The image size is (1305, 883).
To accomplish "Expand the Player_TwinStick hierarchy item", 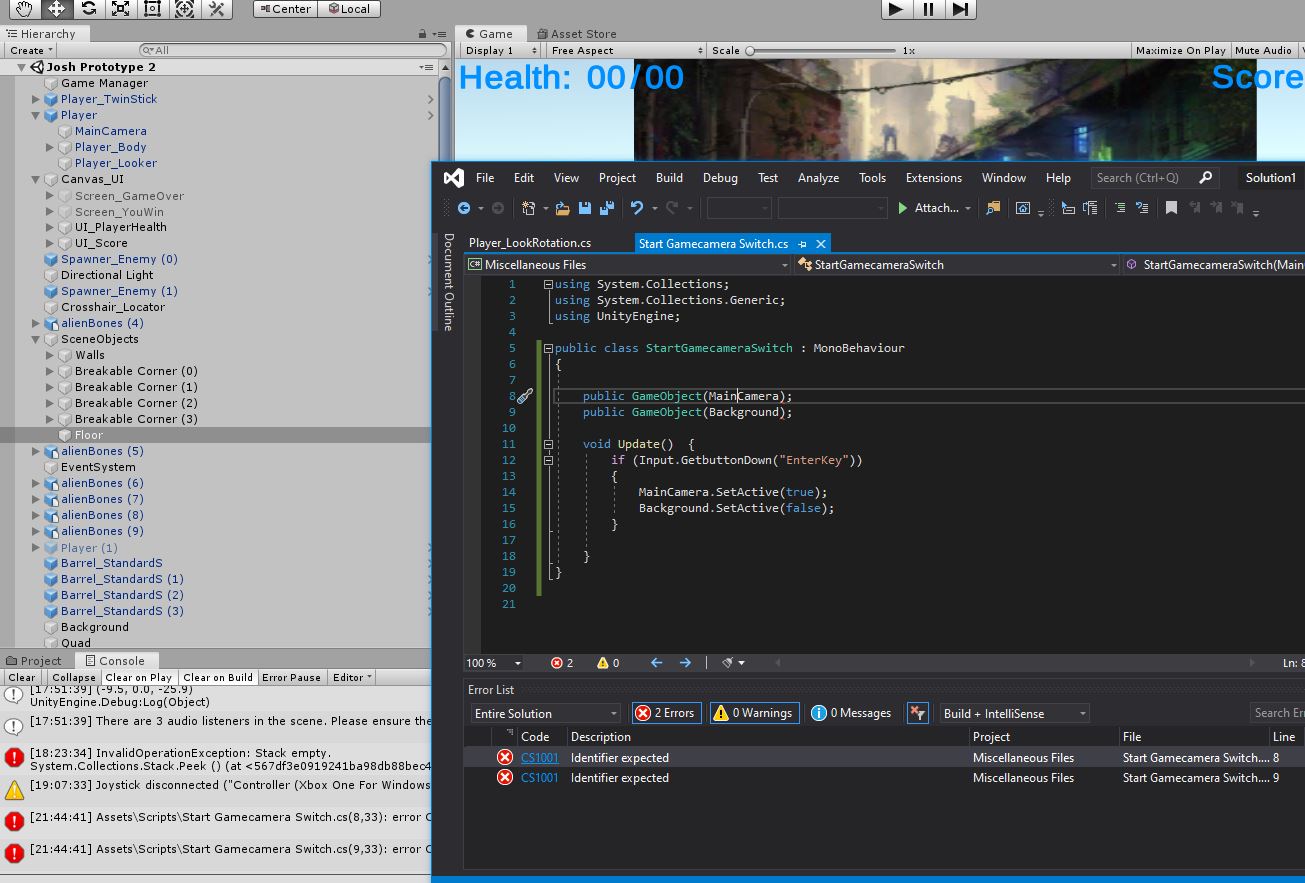I will 36,99.
